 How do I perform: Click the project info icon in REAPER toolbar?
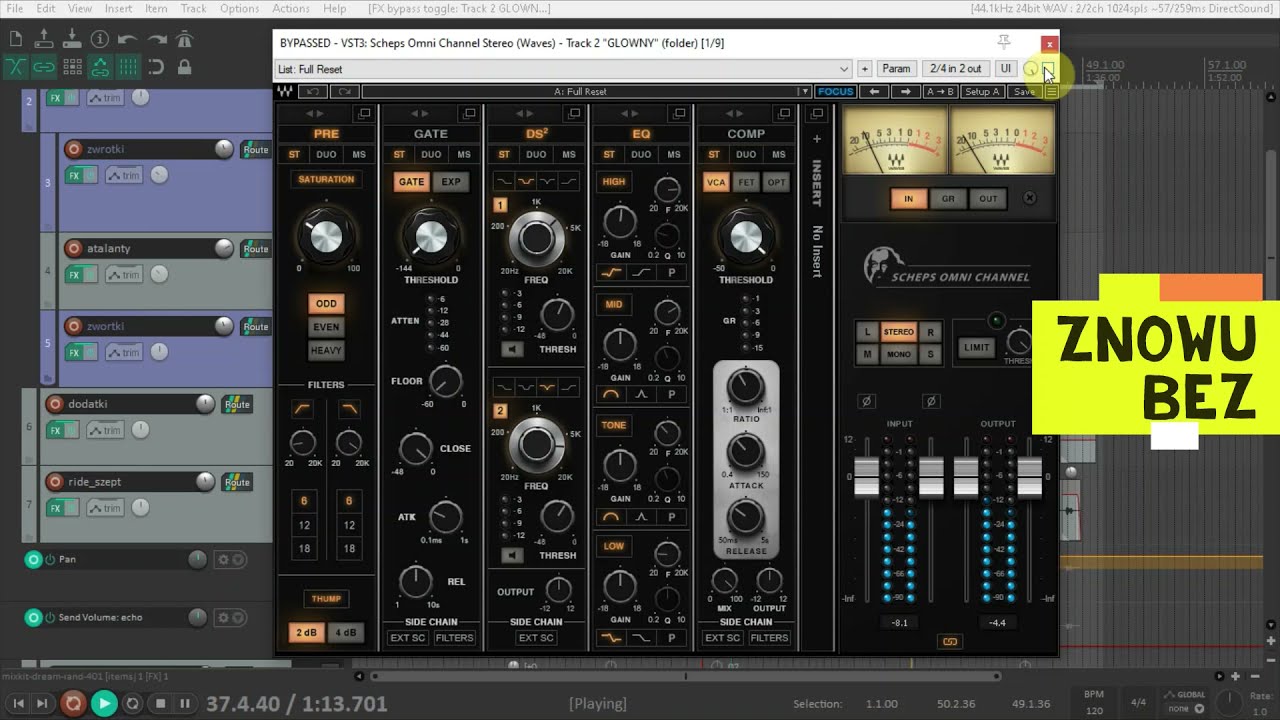99,40
